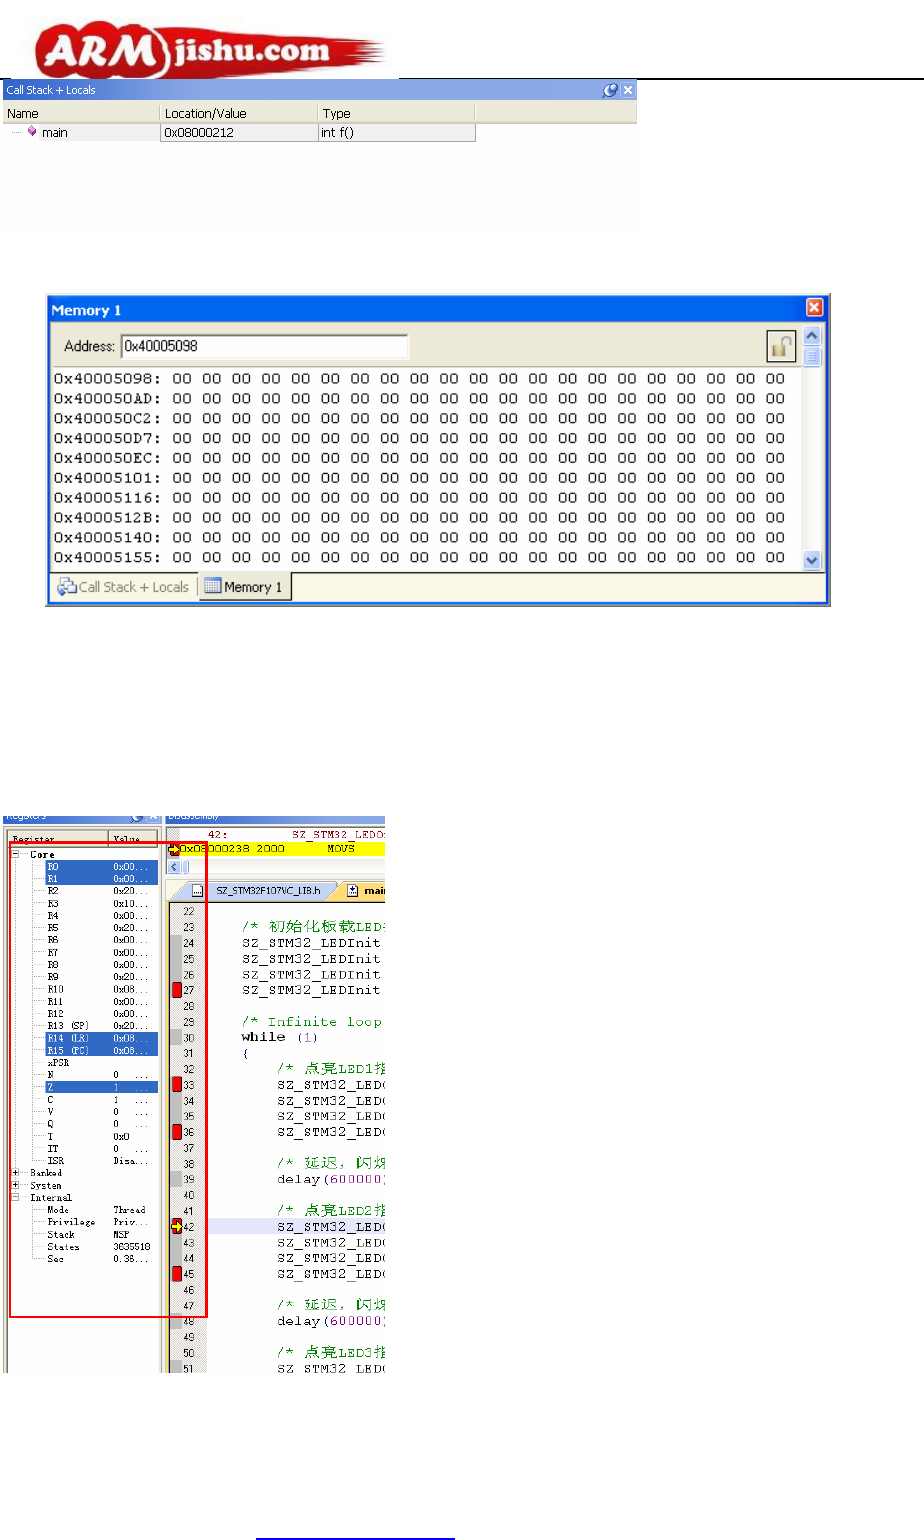Click the disassembly program counter arrow marker

click(x=174, y=848)
